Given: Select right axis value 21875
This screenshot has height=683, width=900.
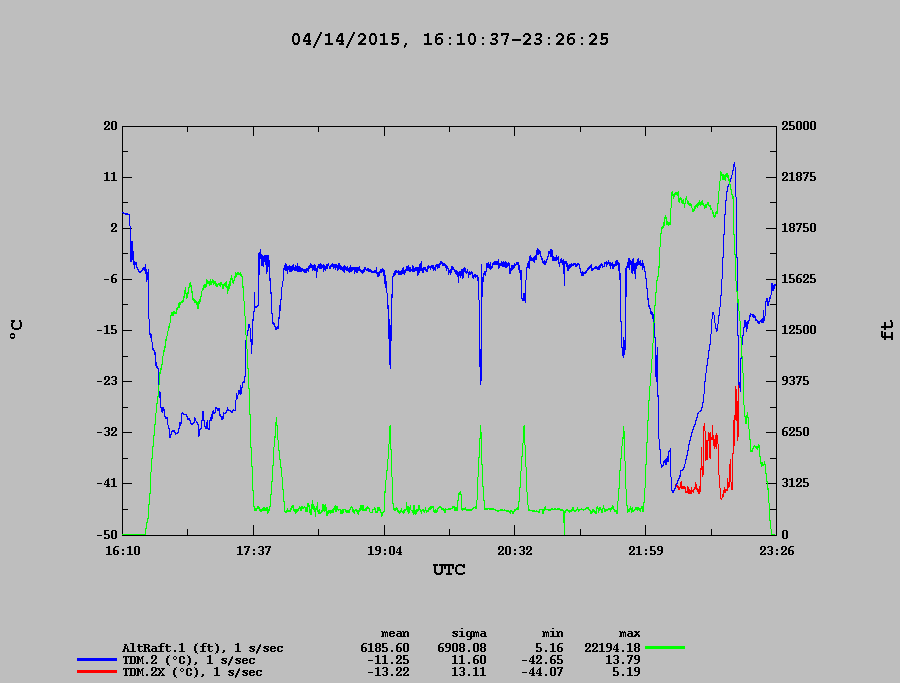Looking at the screenshot, I should click(x=798, y=177).
